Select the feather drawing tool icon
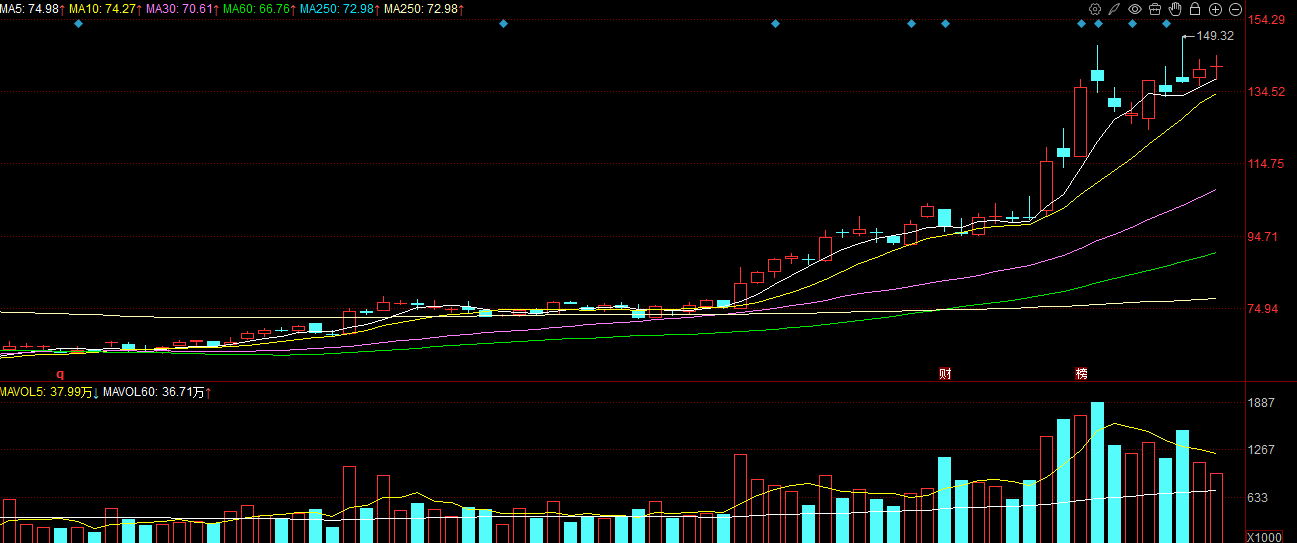 tap(1114, 9)
